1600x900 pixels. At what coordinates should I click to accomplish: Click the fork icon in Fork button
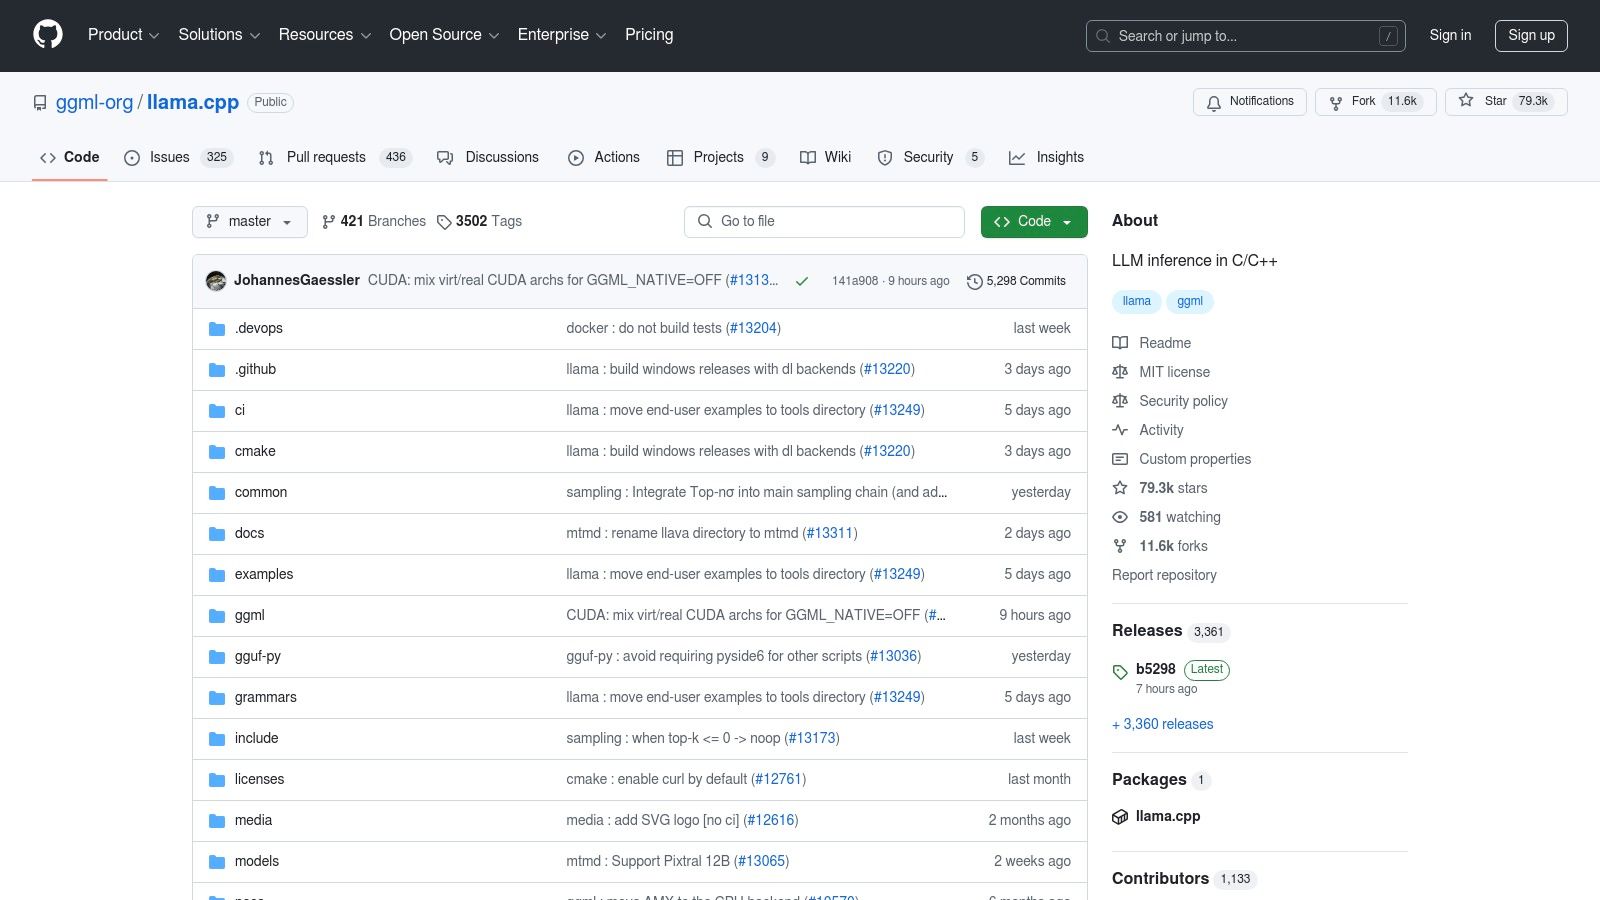[1336, 102]
